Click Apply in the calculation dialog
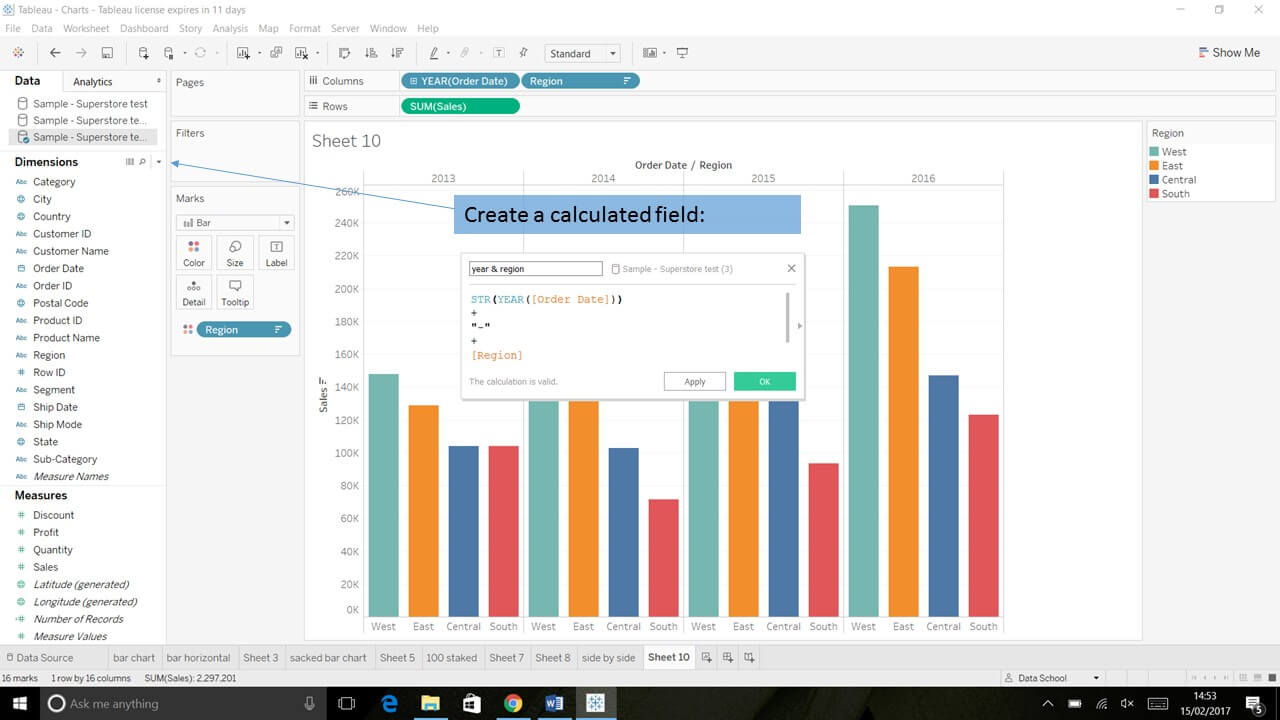The image size is (1280, 720). click(x=694, y=381)
